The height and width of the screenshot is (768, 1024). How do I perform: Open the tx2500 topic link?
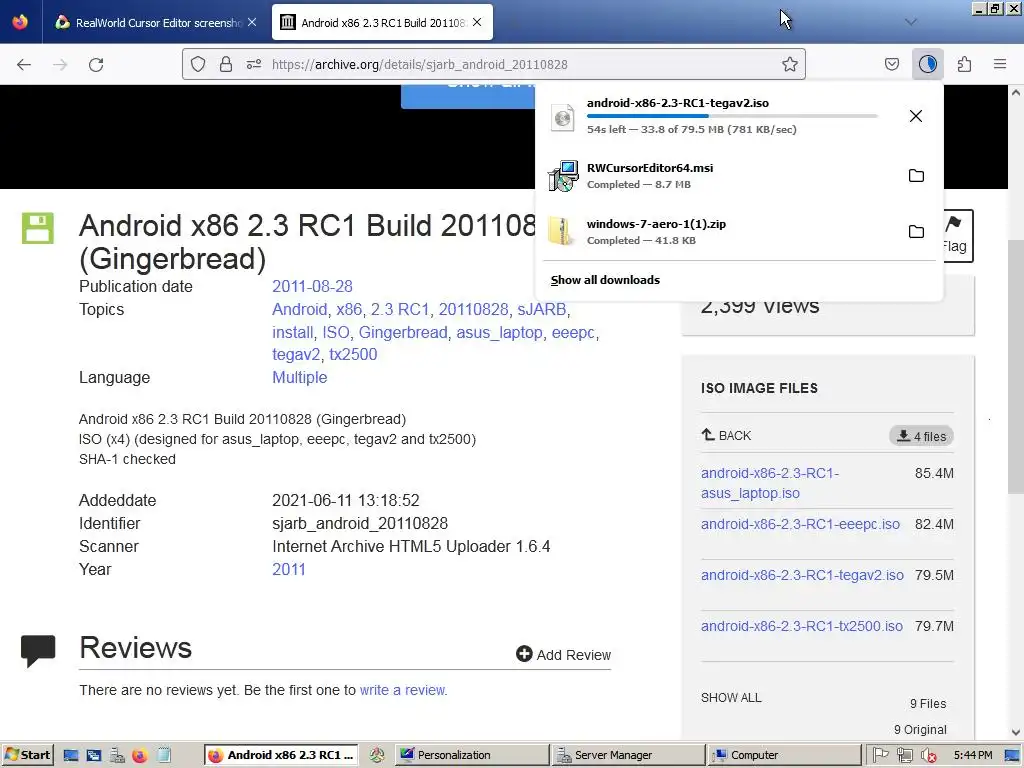point(353,355)
